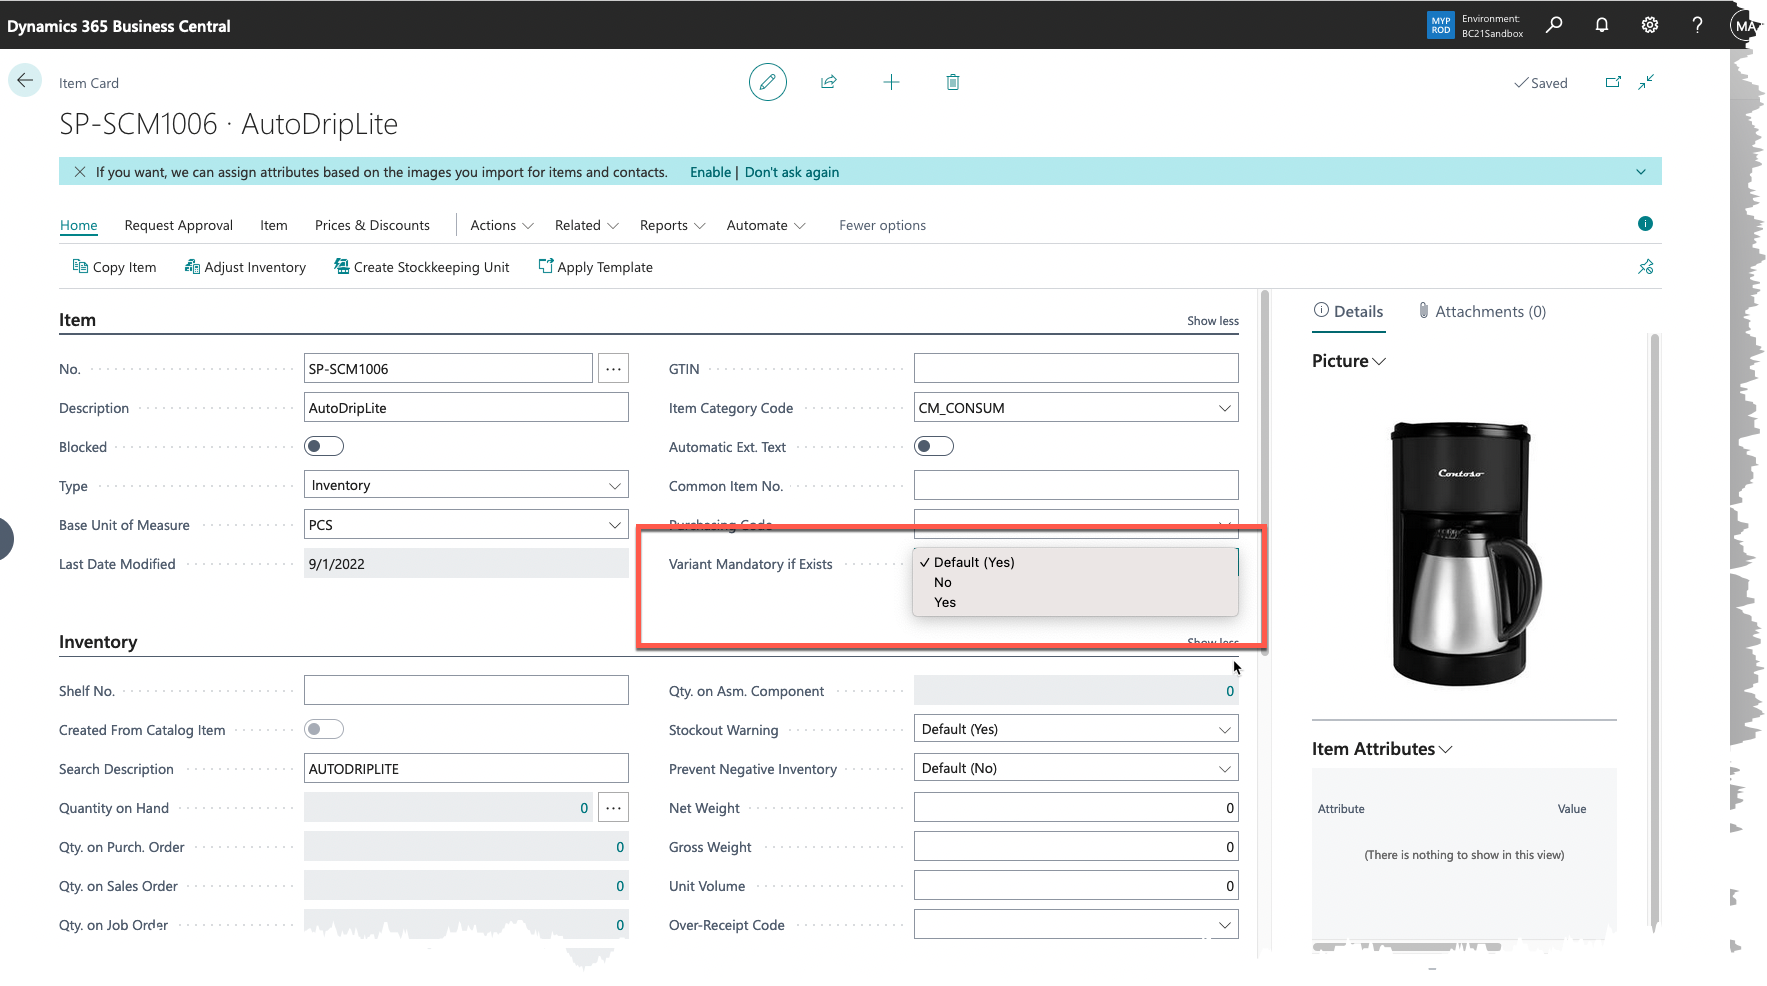Open the Actions menu
1767x986 pixels.
pyautogui.click(x=502, y=225)
